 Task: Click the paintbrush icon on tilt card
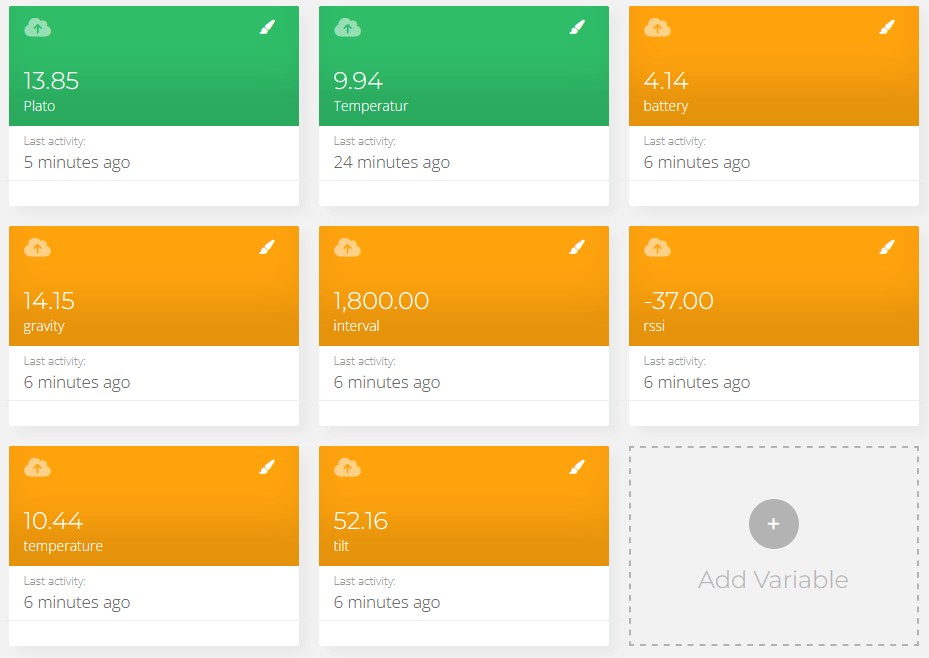[x=577, y=467]
